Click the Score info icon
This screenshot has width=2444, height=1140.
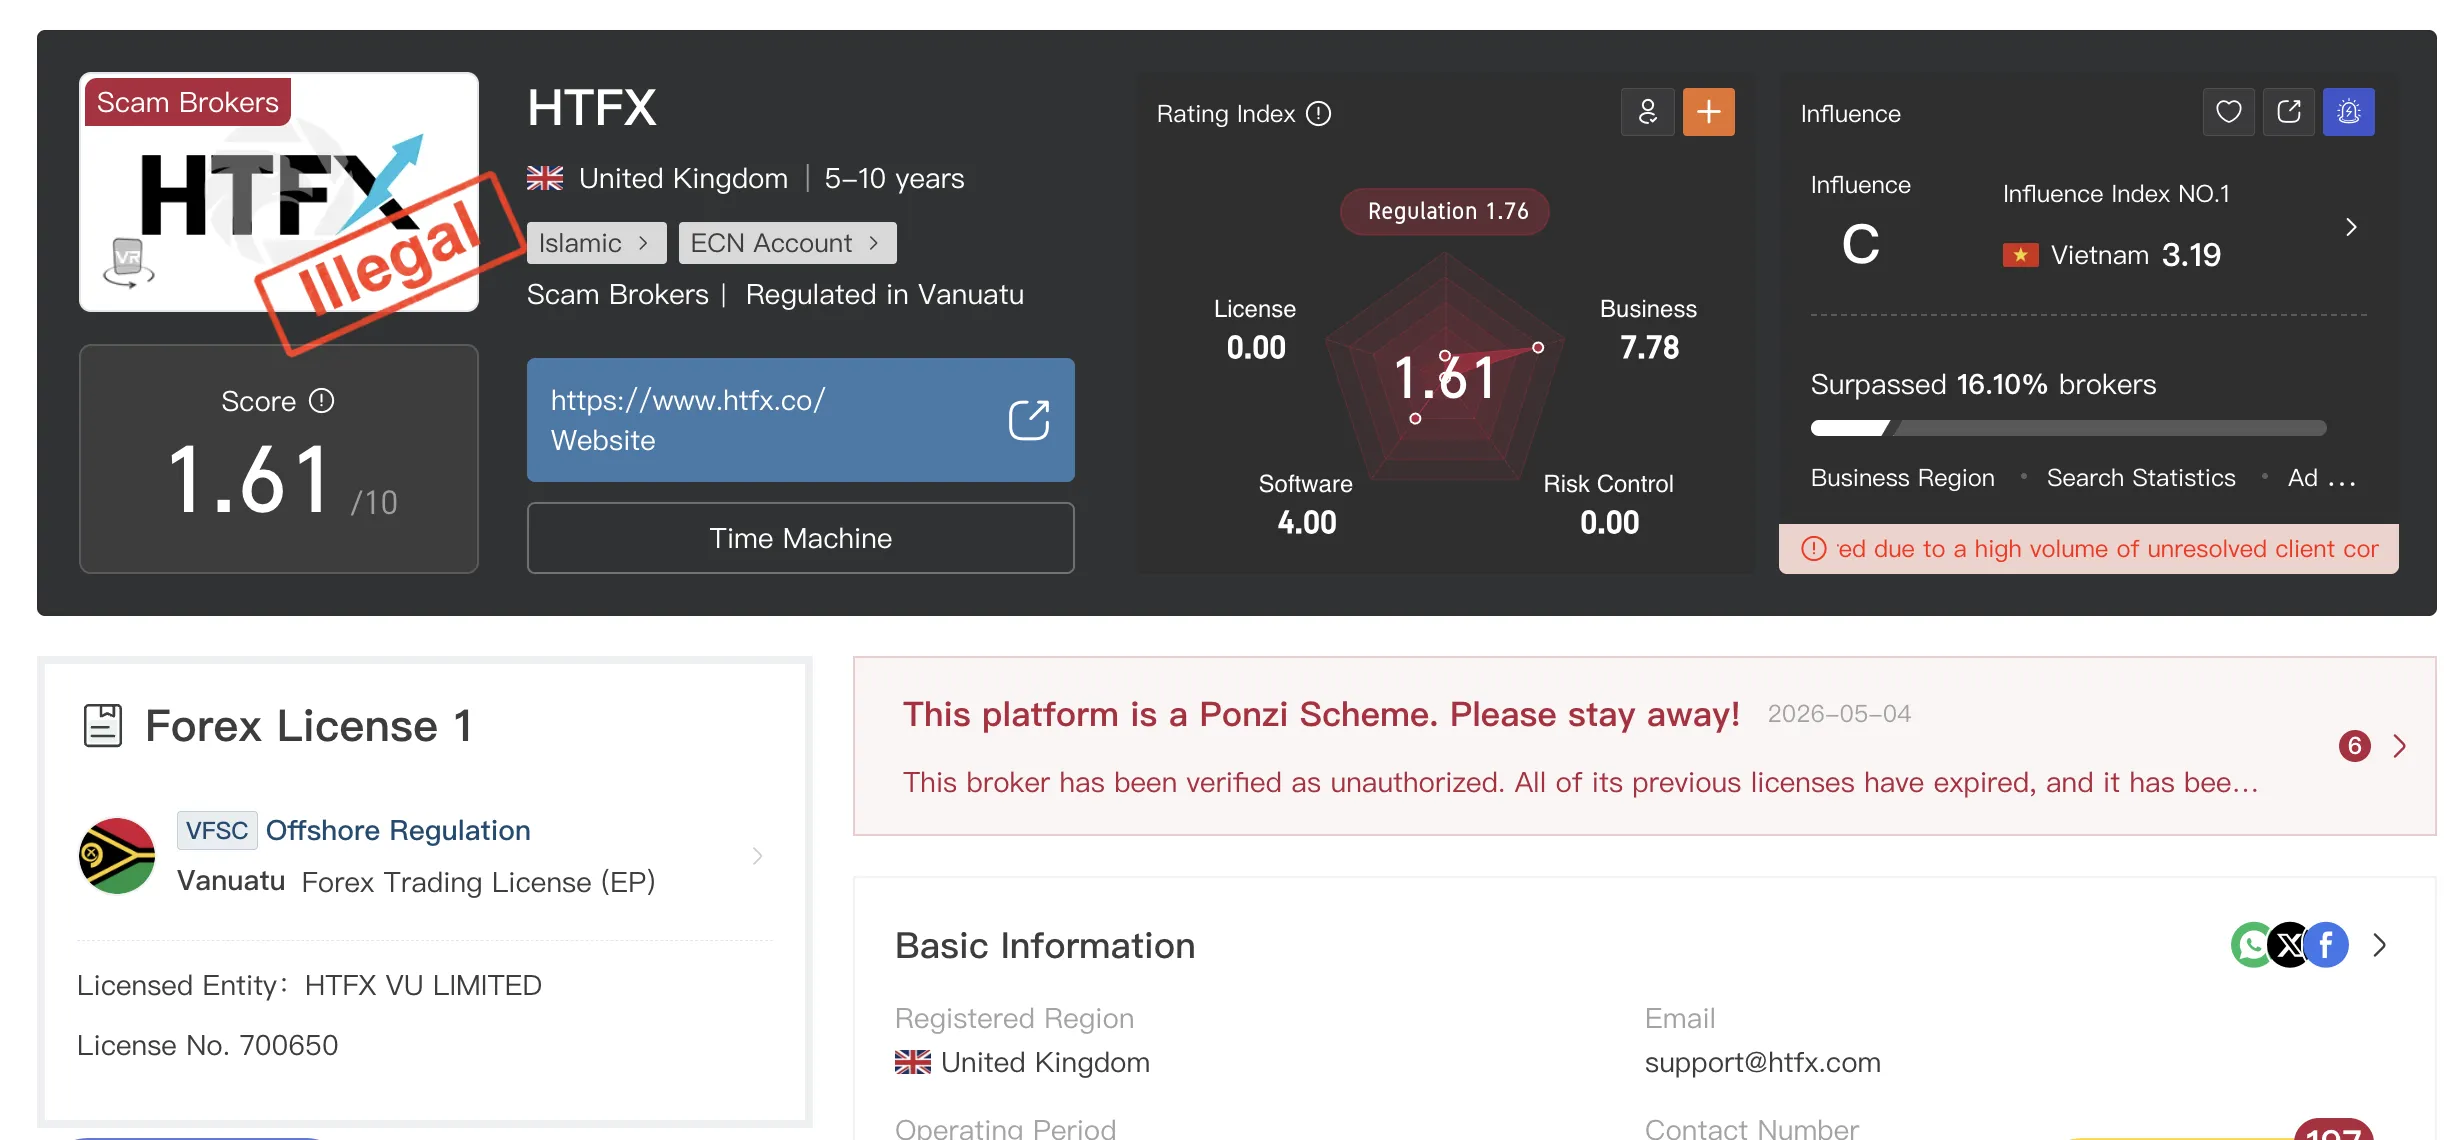click(x=321, y=401)
